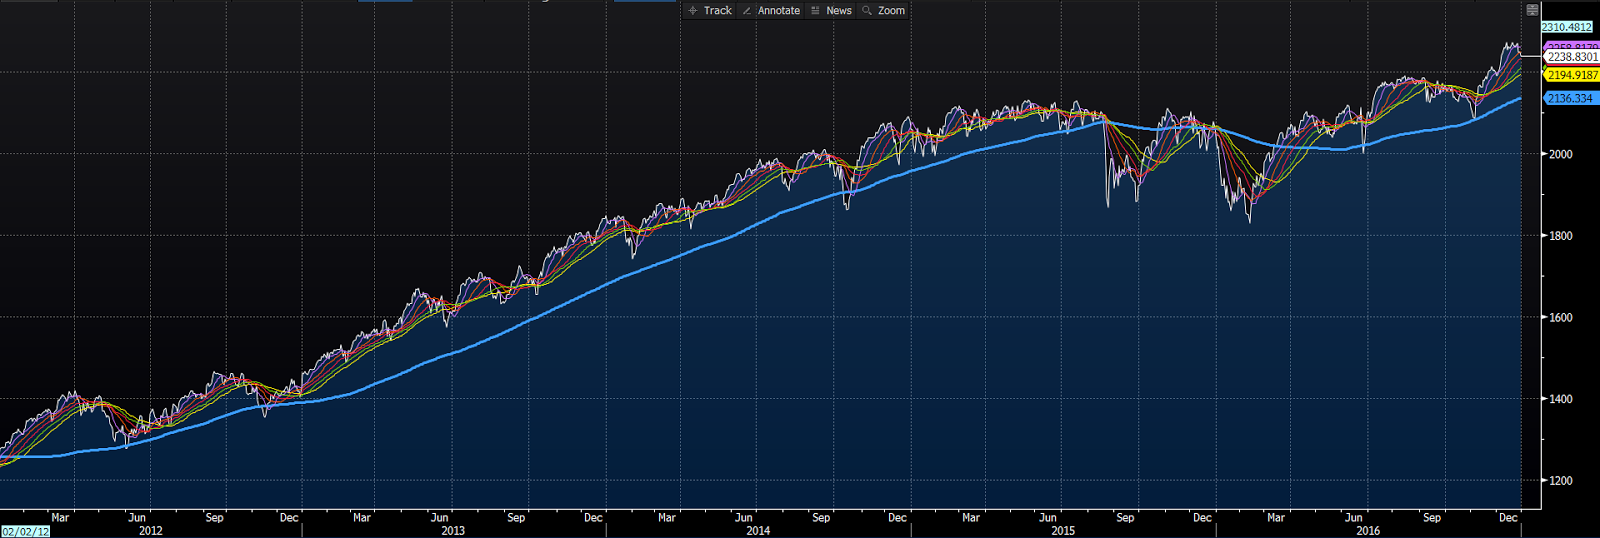Click the 1400 y-axis label
The height and width of the screenshot is (538, 1600).
click(x=1561, y=399)
